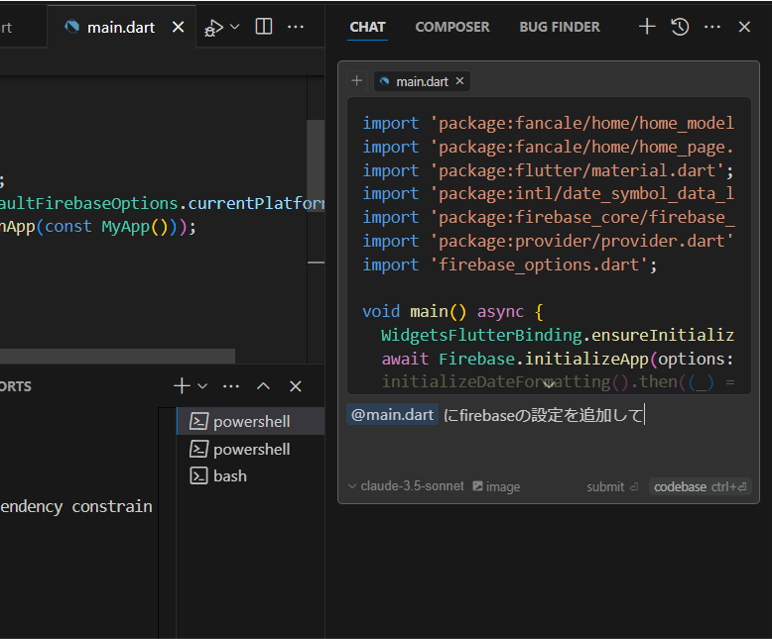Open new terminal profile dropdown
Viewport: 772px width, 639px height.
click(x=203, y=386)
